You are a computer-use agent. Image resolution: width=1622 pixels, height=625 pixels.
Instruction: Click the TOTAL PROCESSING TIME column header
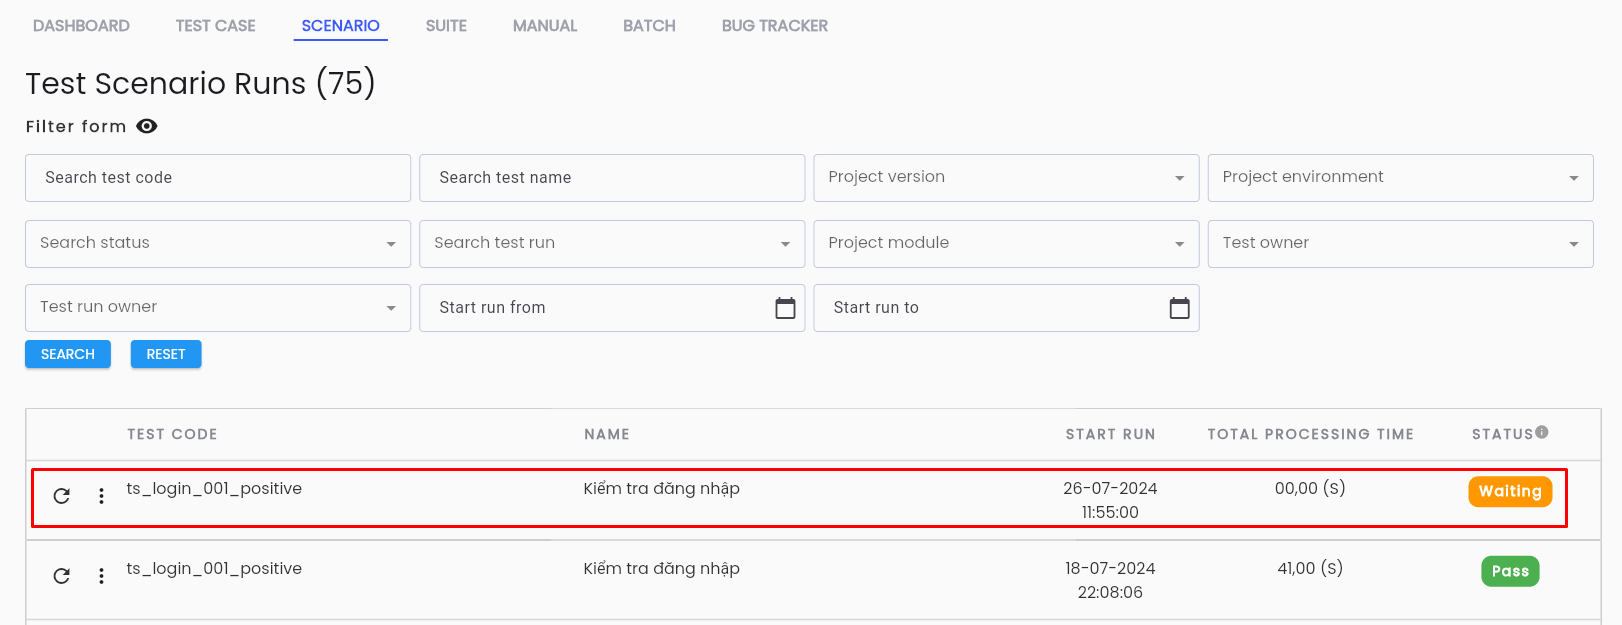(x=1310, y=434)
